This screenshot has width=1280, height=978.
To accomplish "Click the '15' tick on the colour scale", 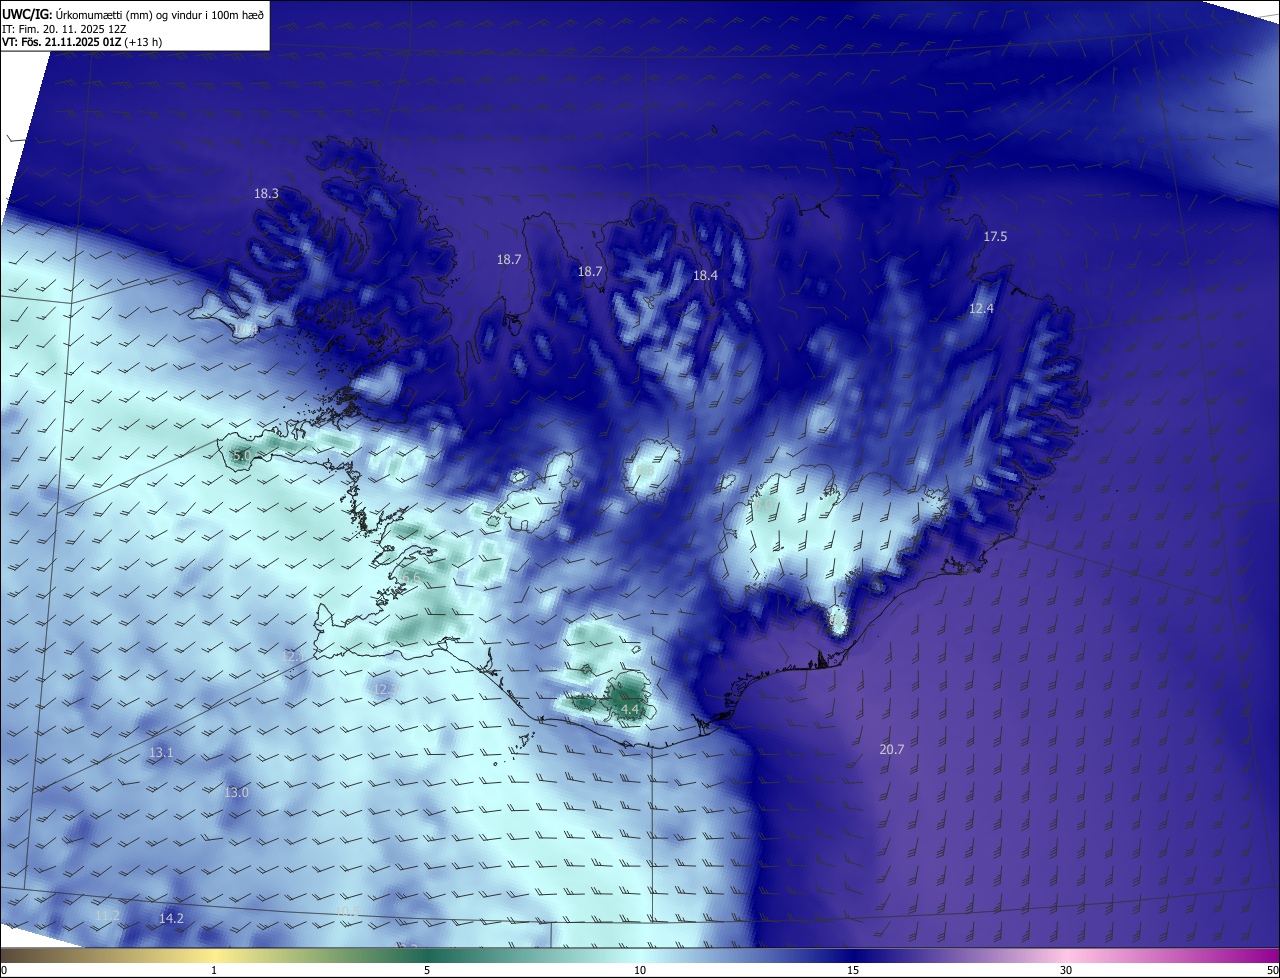I will point(853,971).
